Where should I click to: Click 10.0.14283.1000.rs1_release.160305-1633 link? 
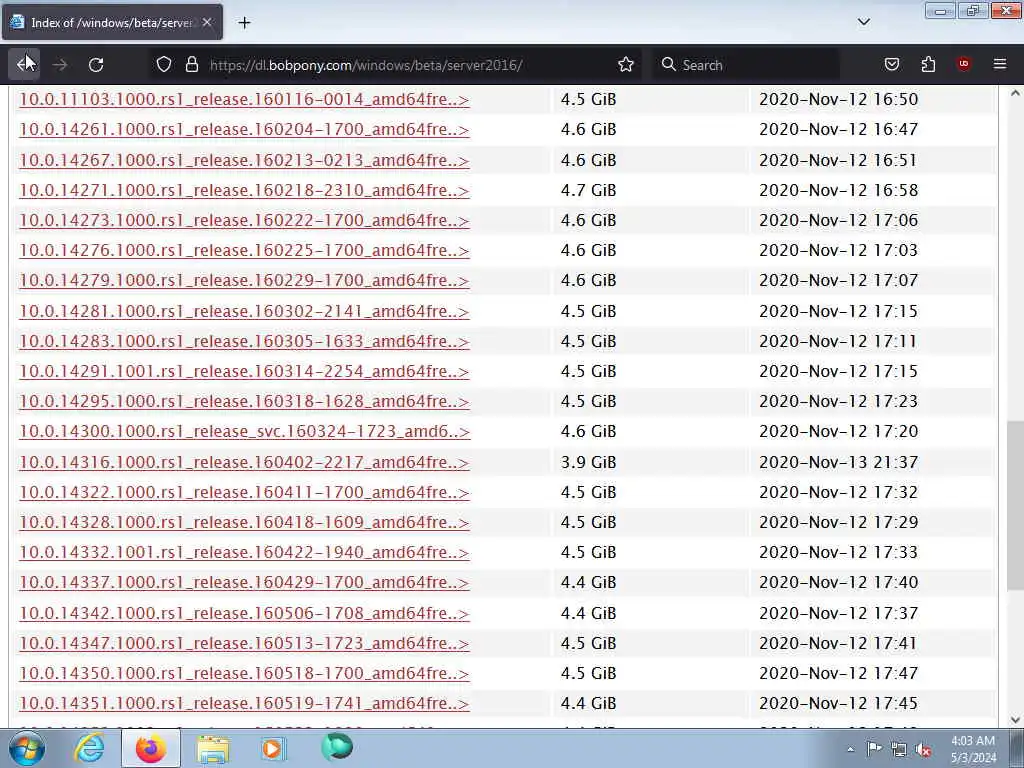coord(244,341)
